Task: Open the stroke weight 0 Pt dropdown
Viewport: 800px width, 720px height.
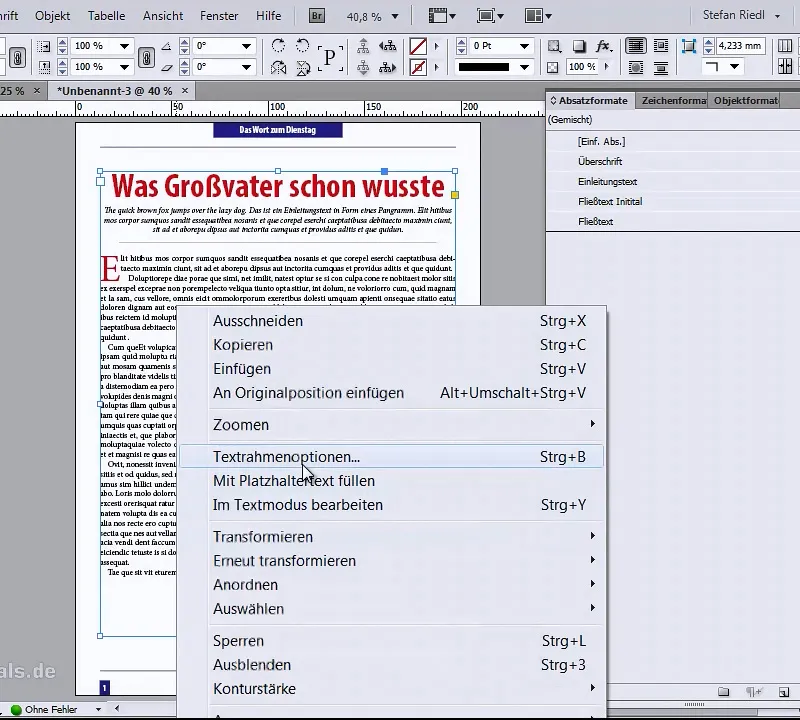Action: point(524,46)
